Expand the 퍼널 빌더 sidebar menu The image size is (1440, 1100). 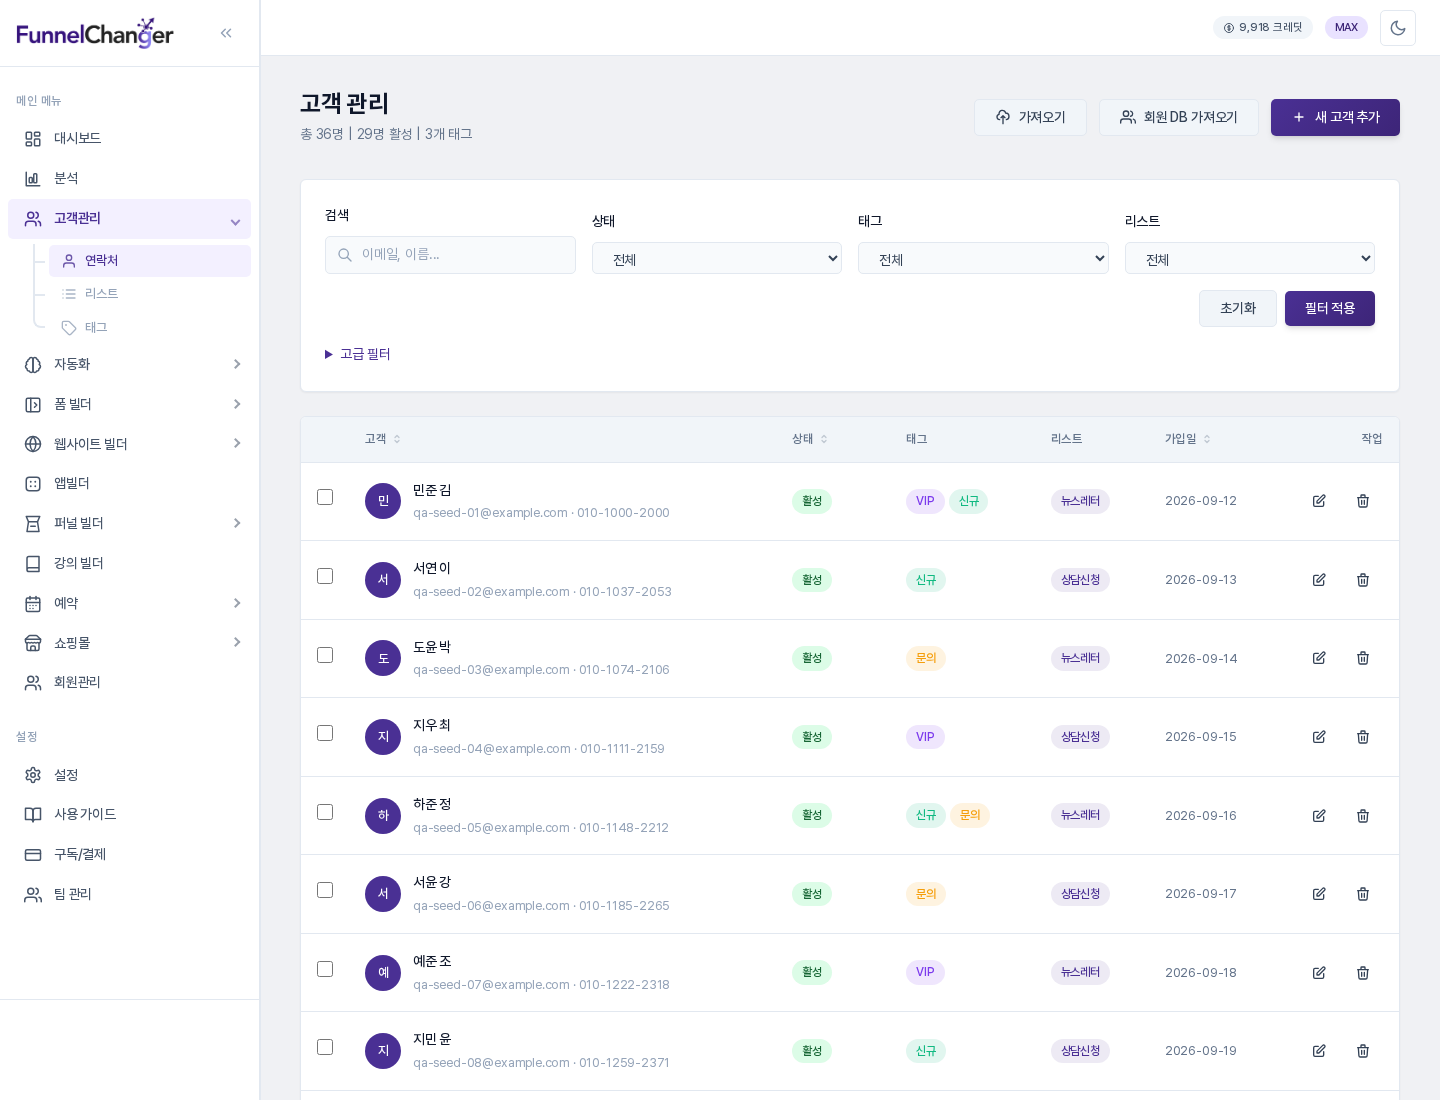coord(130,523)
